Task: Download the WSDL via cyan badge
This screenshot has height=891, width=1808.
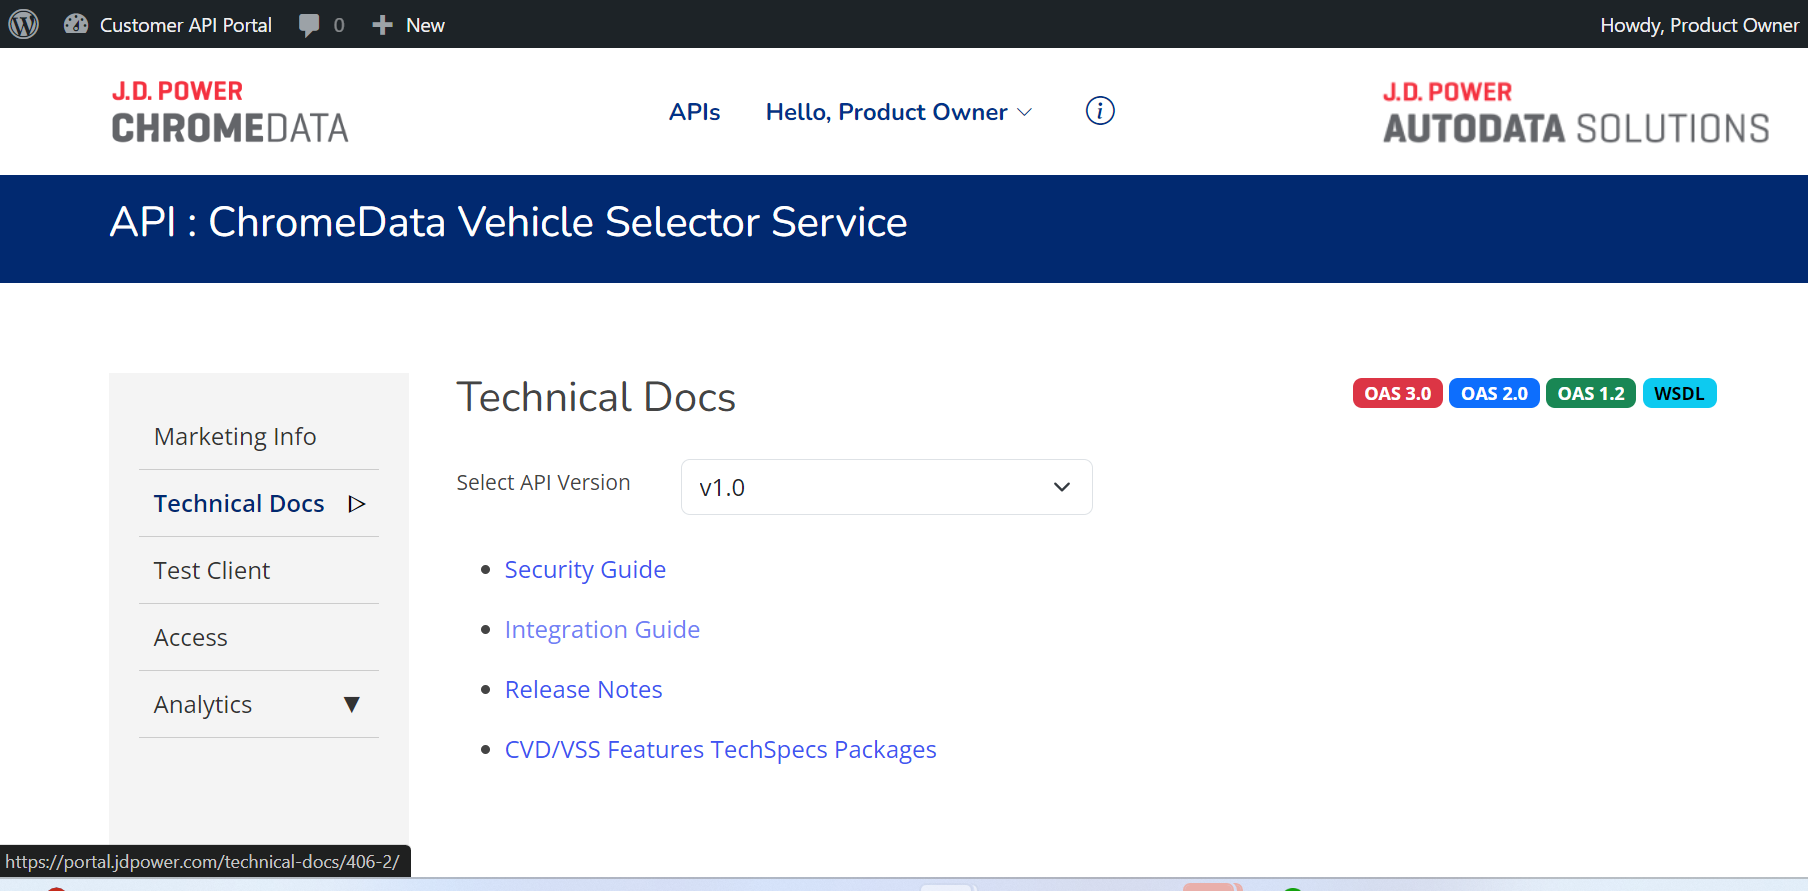Action: coord(1679,394)
